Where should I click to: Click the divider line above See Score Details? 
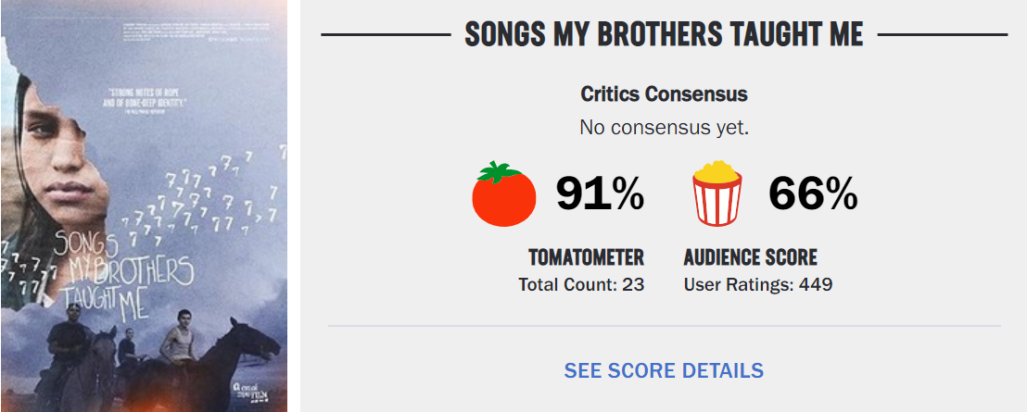click(664, 326)
